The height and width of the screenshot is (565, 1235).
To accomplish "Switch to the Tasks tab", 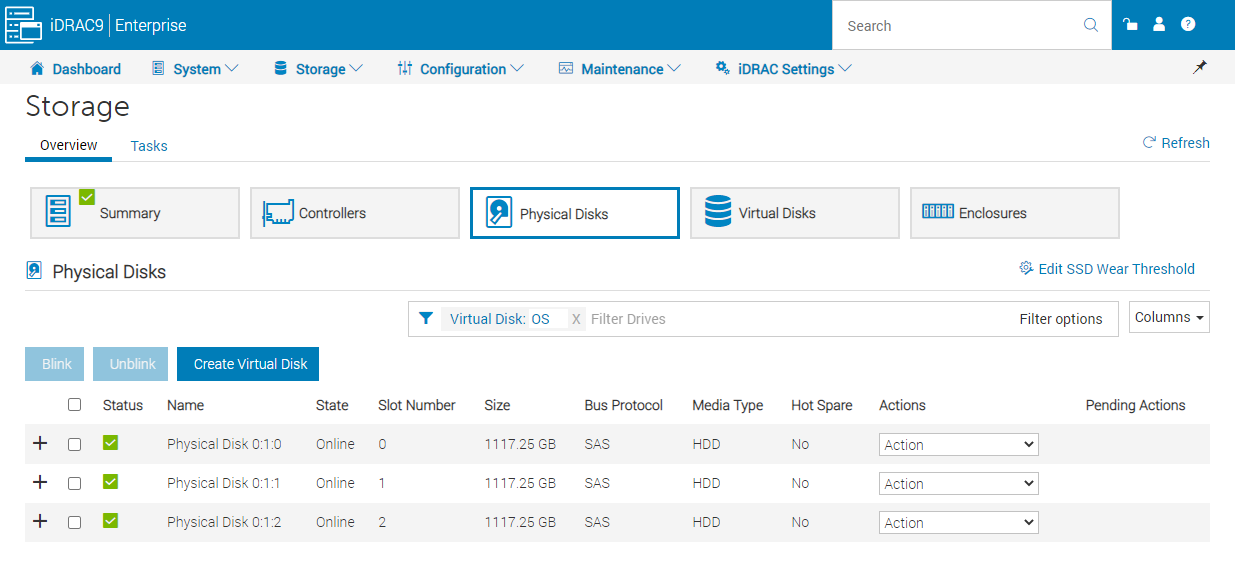I will pyautogui.click(x=149, y=146).
